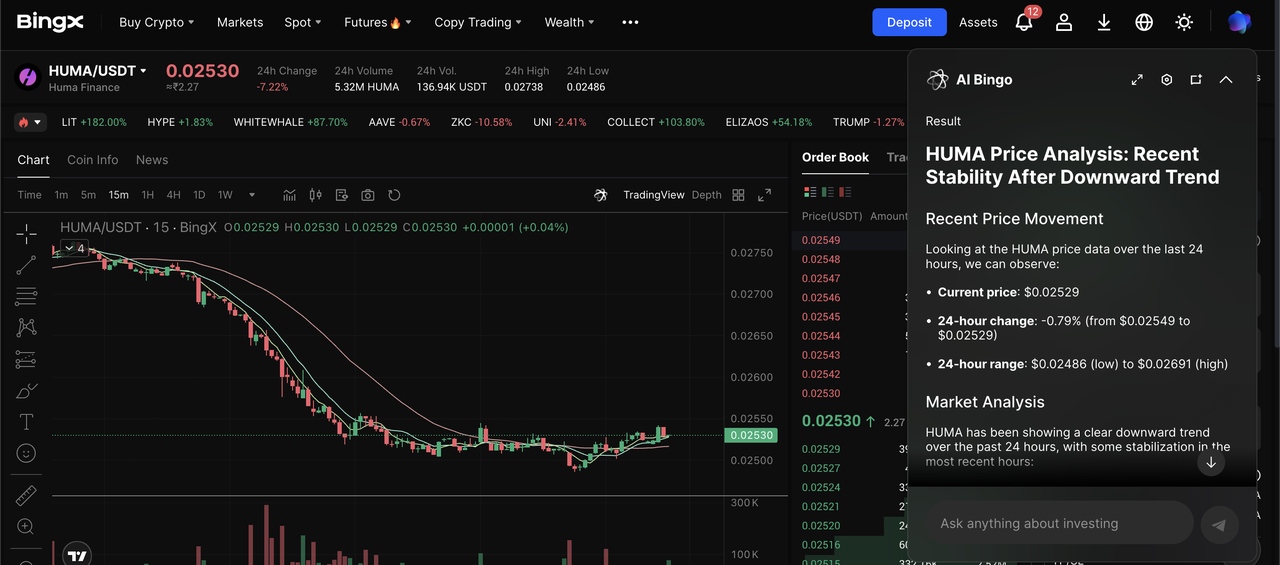The image size is (1280, 565).
Task: Open the chart indicators tool
Action: click(290, 195)
